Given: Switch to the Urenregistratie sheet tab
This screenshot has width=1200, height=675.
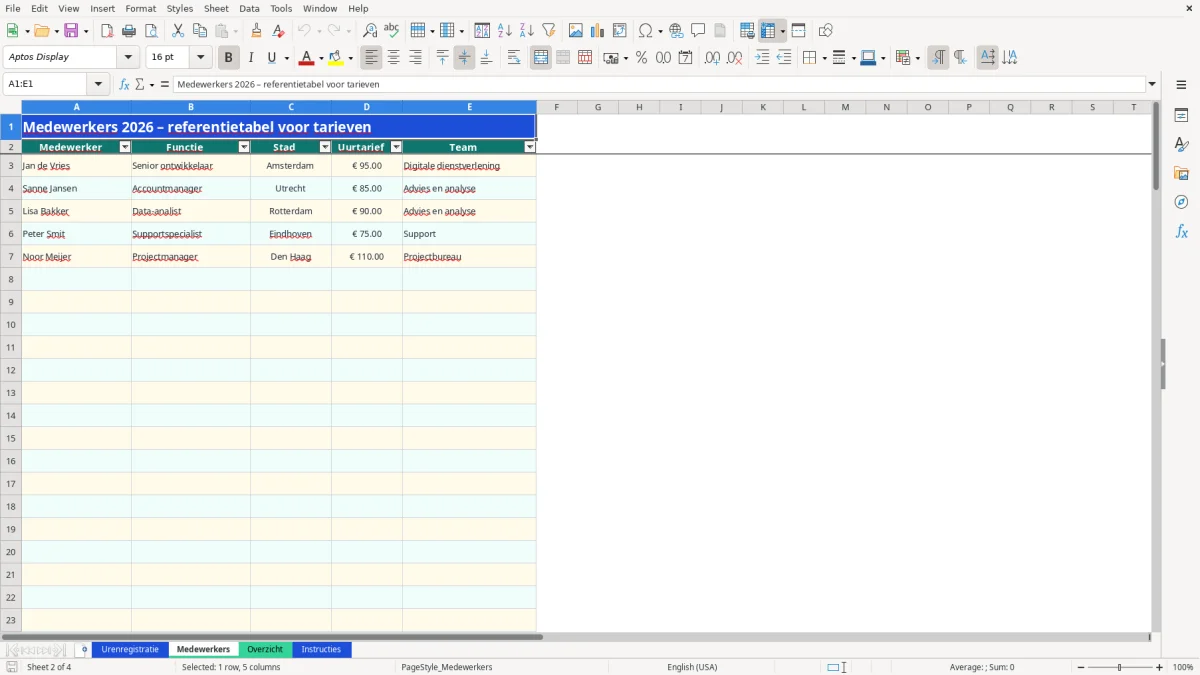Looking at the screenshot, I should click(130, 650).
